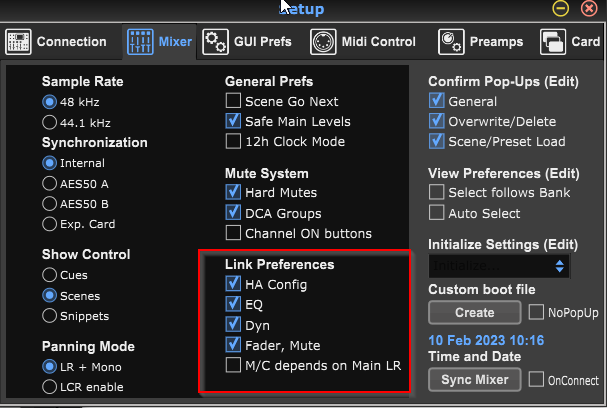Enable Scene Go Next checkbox
Viewport: 607px width, 408px height.
pos(233,101)
